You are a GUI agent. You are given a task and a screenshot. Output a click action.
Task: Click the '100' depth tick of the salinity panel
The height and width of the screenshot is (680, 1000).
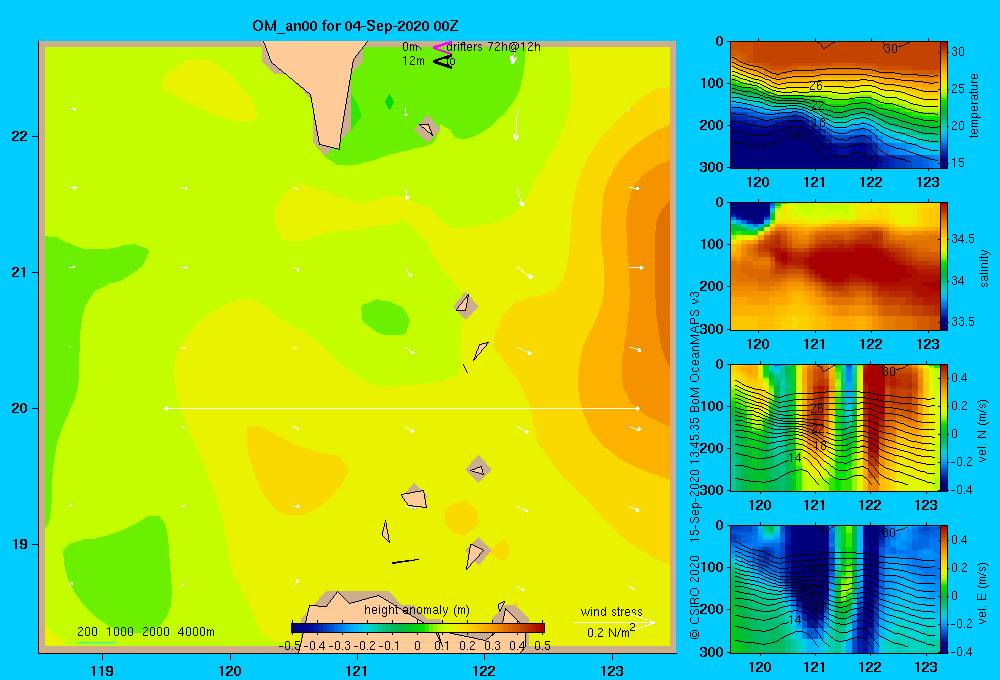711,244
